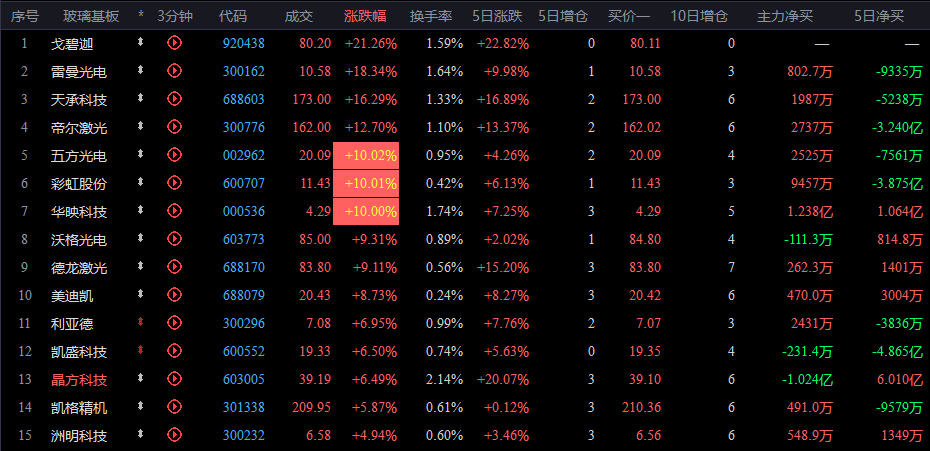Select stock name 雷曼光电
This screenshot has width=930, height=451.
pos(79,72)
